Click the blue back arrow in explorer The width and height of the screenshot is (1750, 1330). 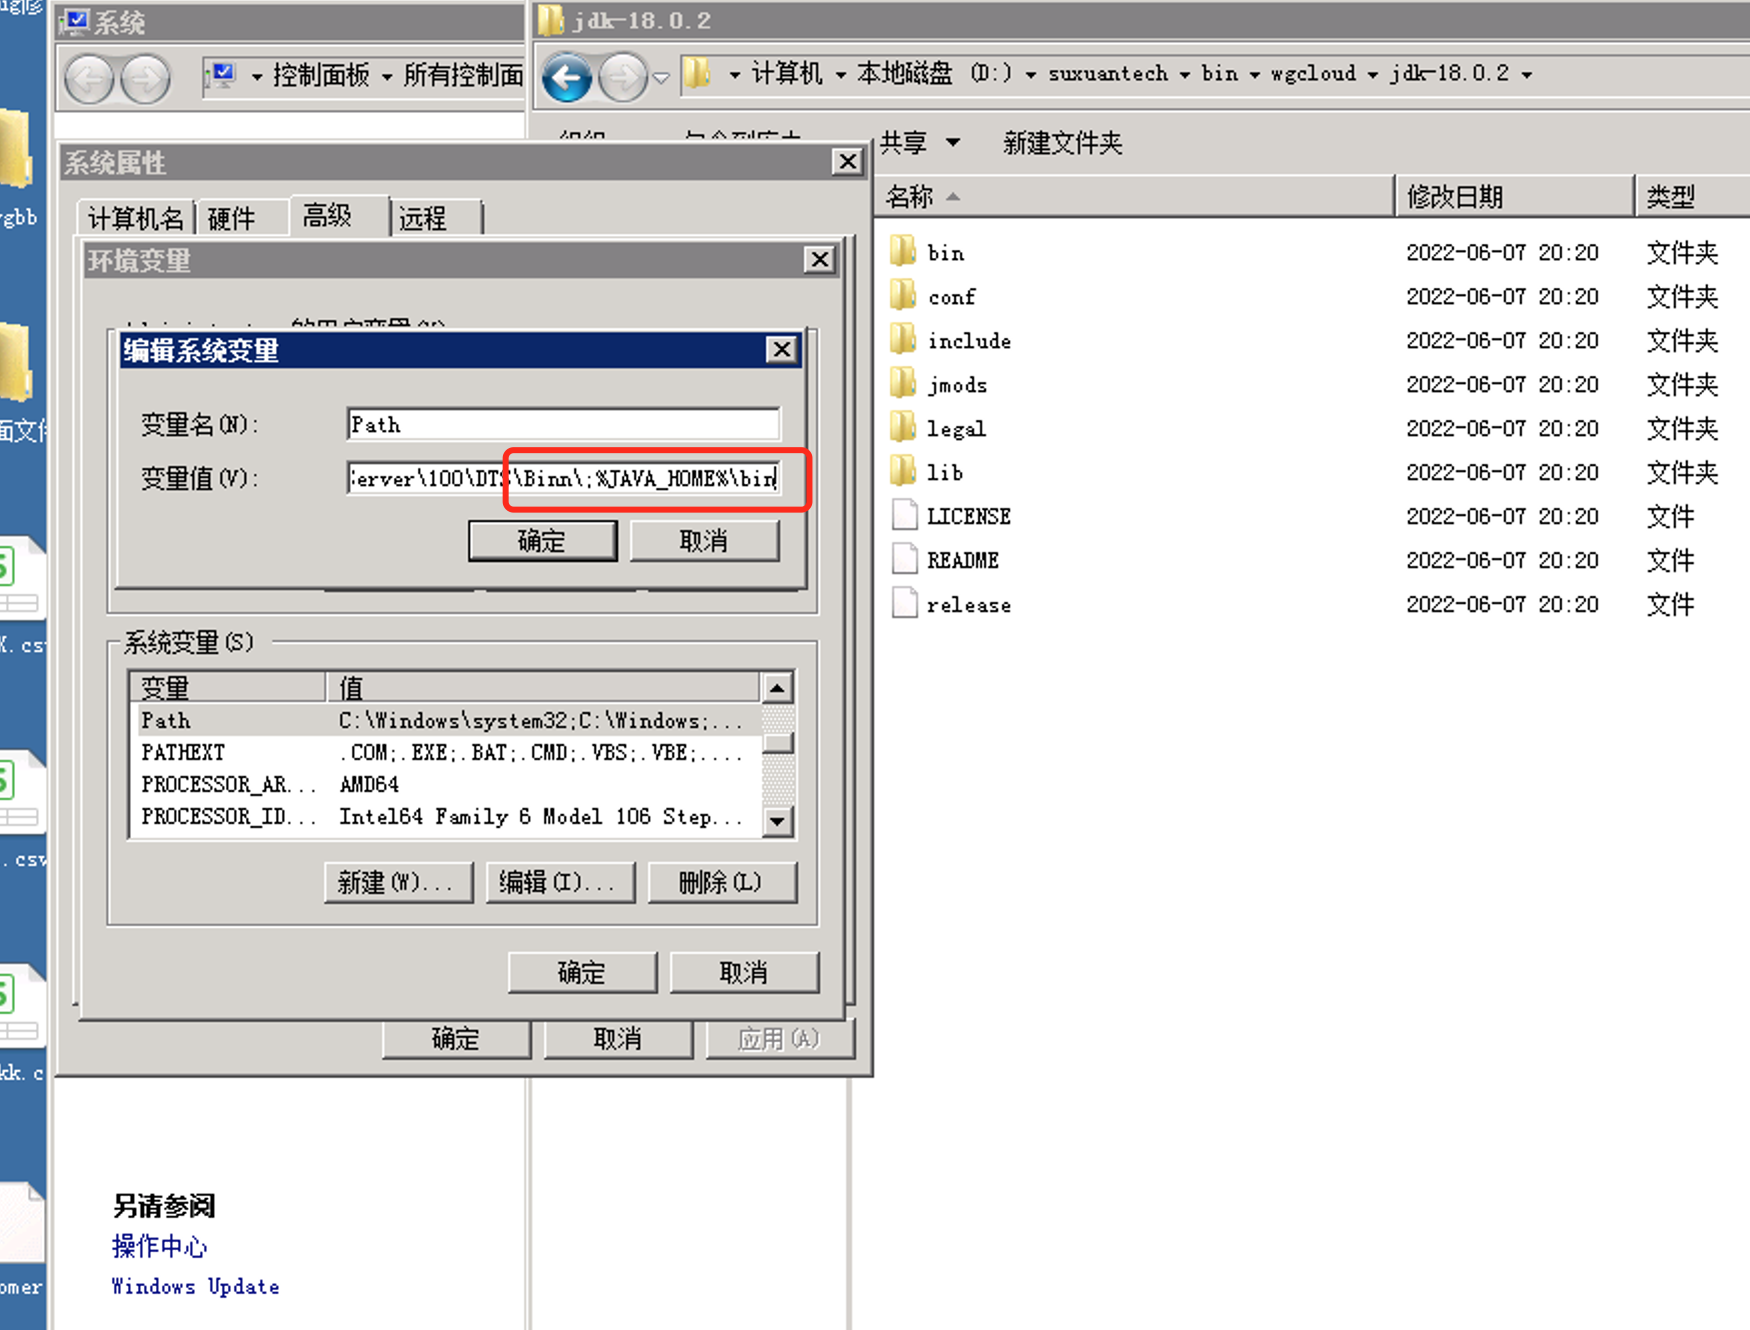click(x=567, y=77)
